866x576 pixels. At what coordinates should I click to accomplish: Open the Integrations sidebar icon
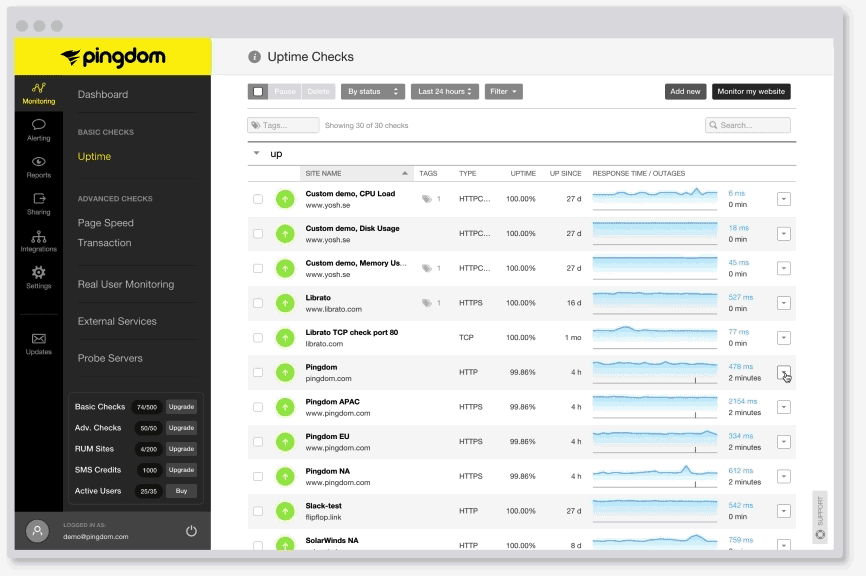tap(38, 241)
